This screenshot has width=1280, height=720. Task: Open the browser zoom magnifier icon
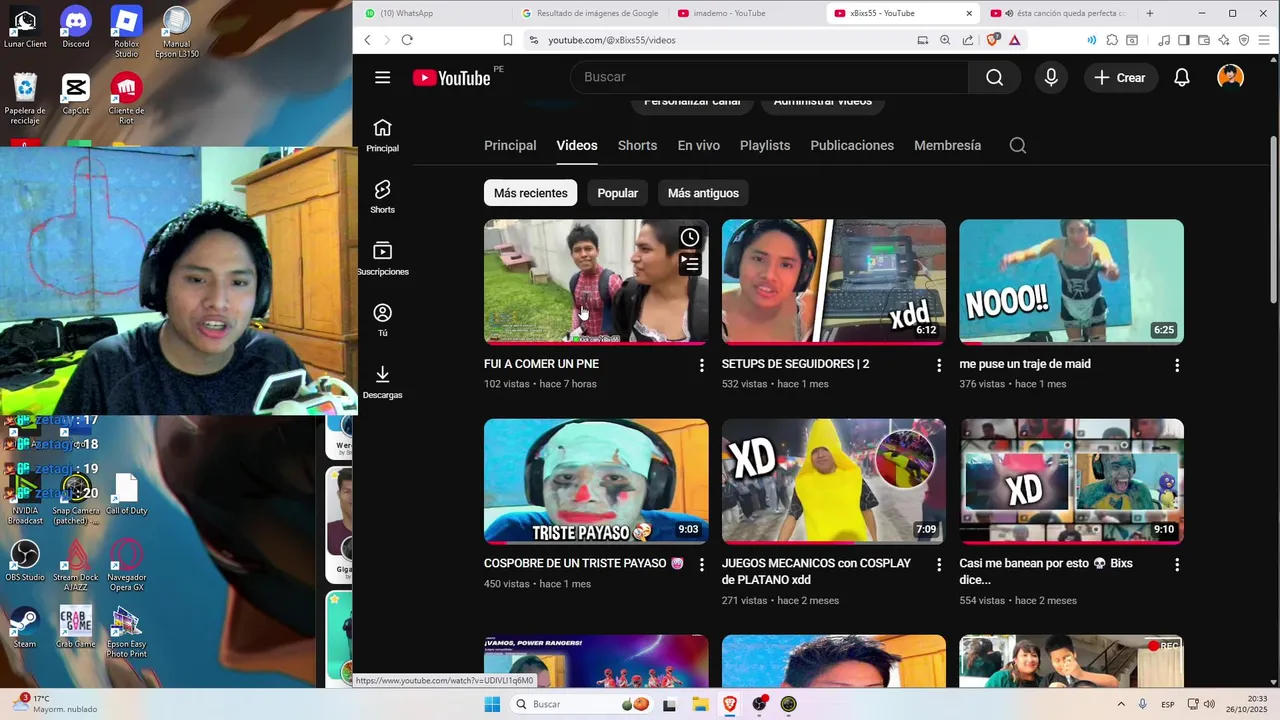pos(945,40)
